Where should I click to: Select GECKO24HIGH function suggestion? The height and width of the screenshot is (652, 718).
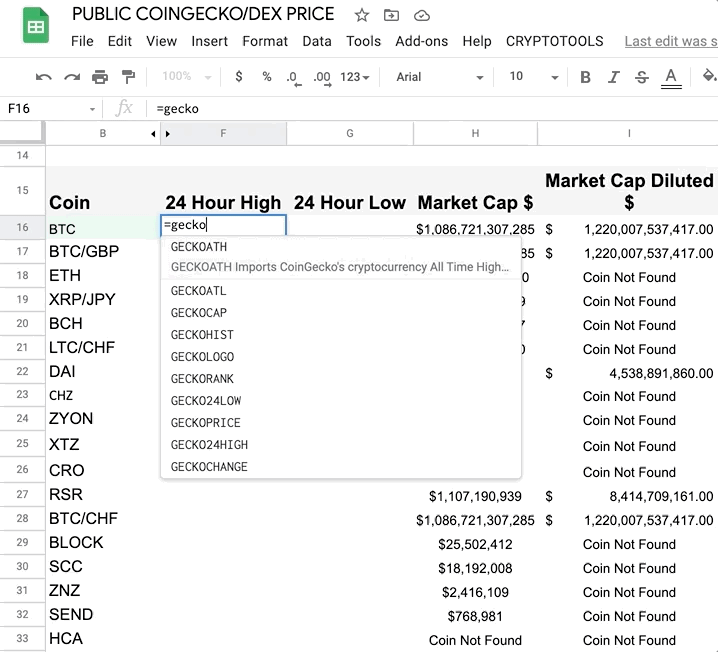pyautogui.click(x=341, y=445)
